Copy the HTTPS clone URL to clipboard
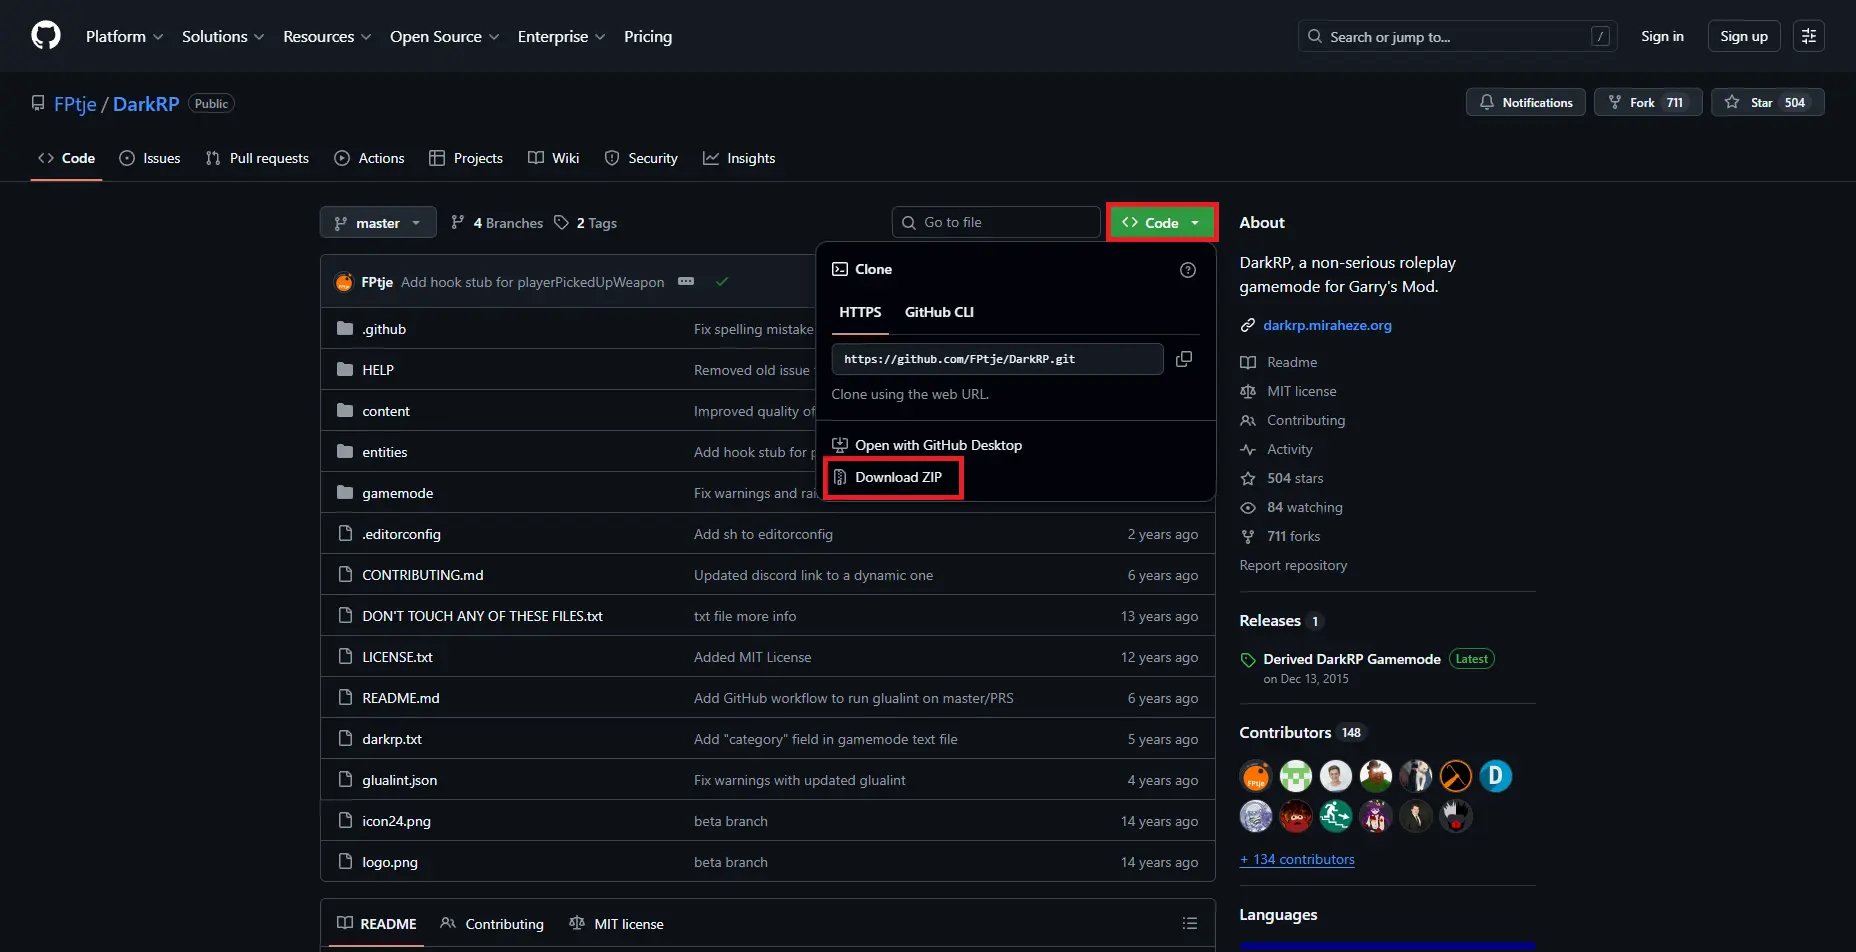The width and height of the screenshot is (1856, 952). pos(1184,359)
